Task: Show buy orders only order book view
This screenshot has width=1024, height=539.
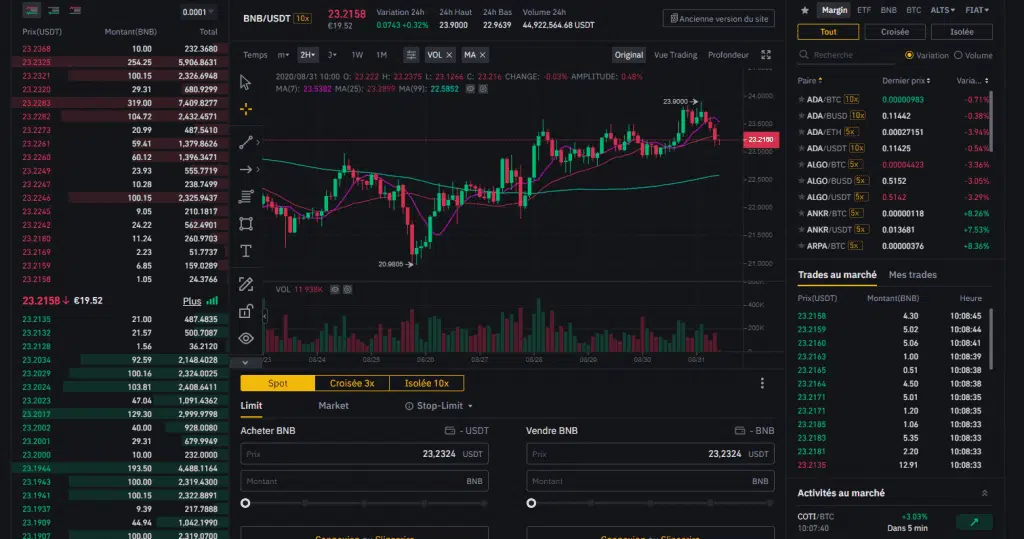Action: (x=54, y=10)
